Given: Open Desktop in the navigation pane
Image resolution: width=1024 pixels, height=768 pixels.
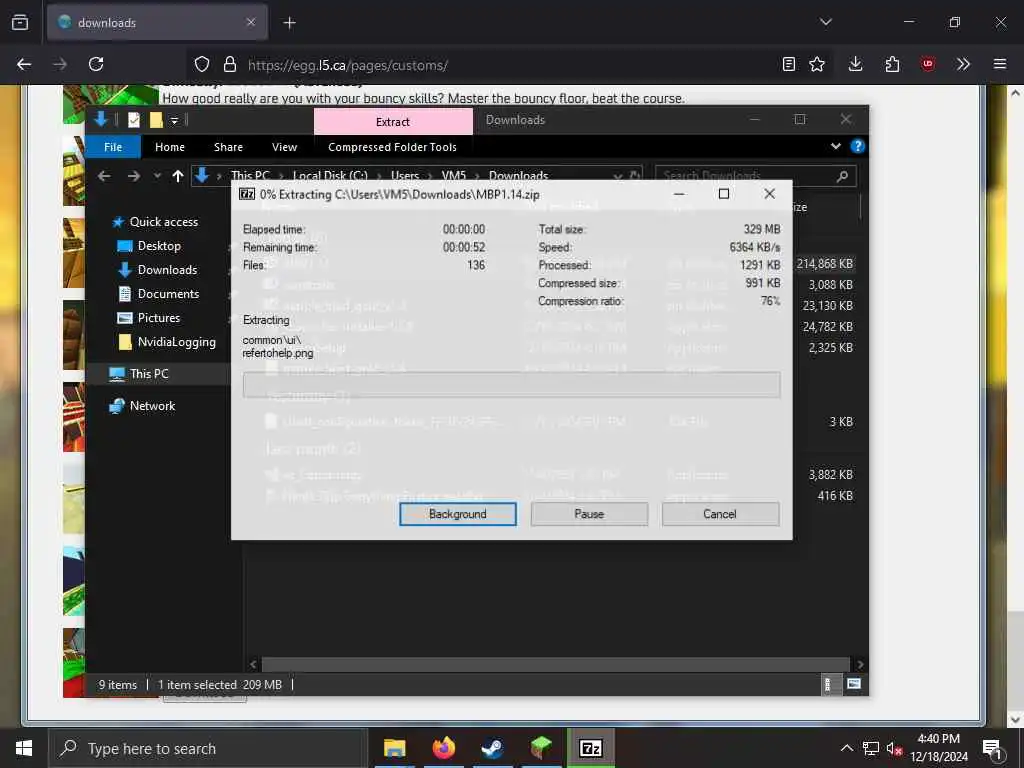Looking at the screenshot, I should (x=159, y=246).
